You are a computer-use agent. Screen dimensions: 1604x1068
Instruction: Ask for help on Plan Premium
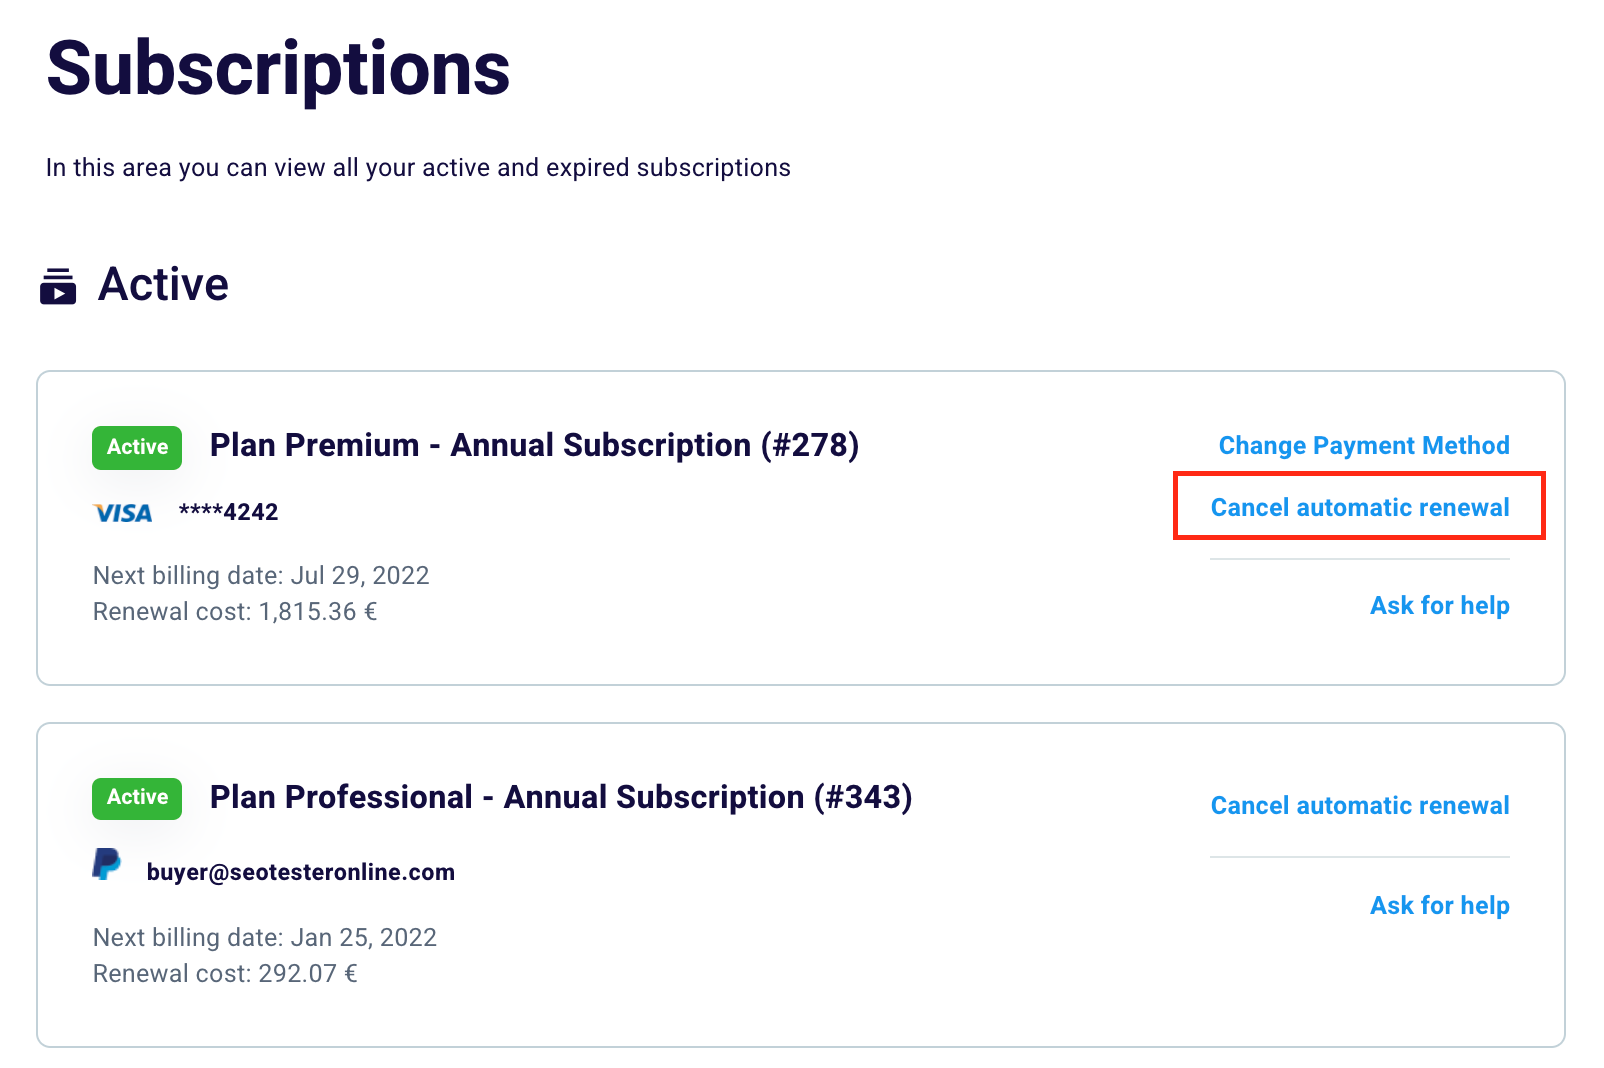[x=1439, y=605]
